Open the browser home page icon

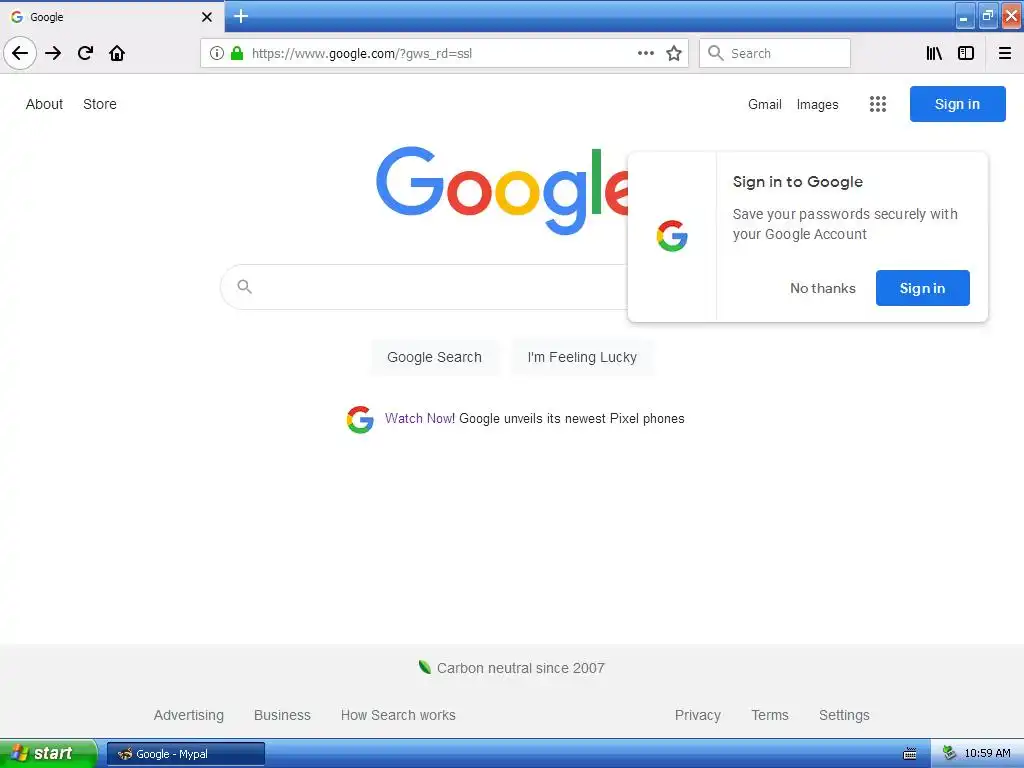(x=117, y=53)
